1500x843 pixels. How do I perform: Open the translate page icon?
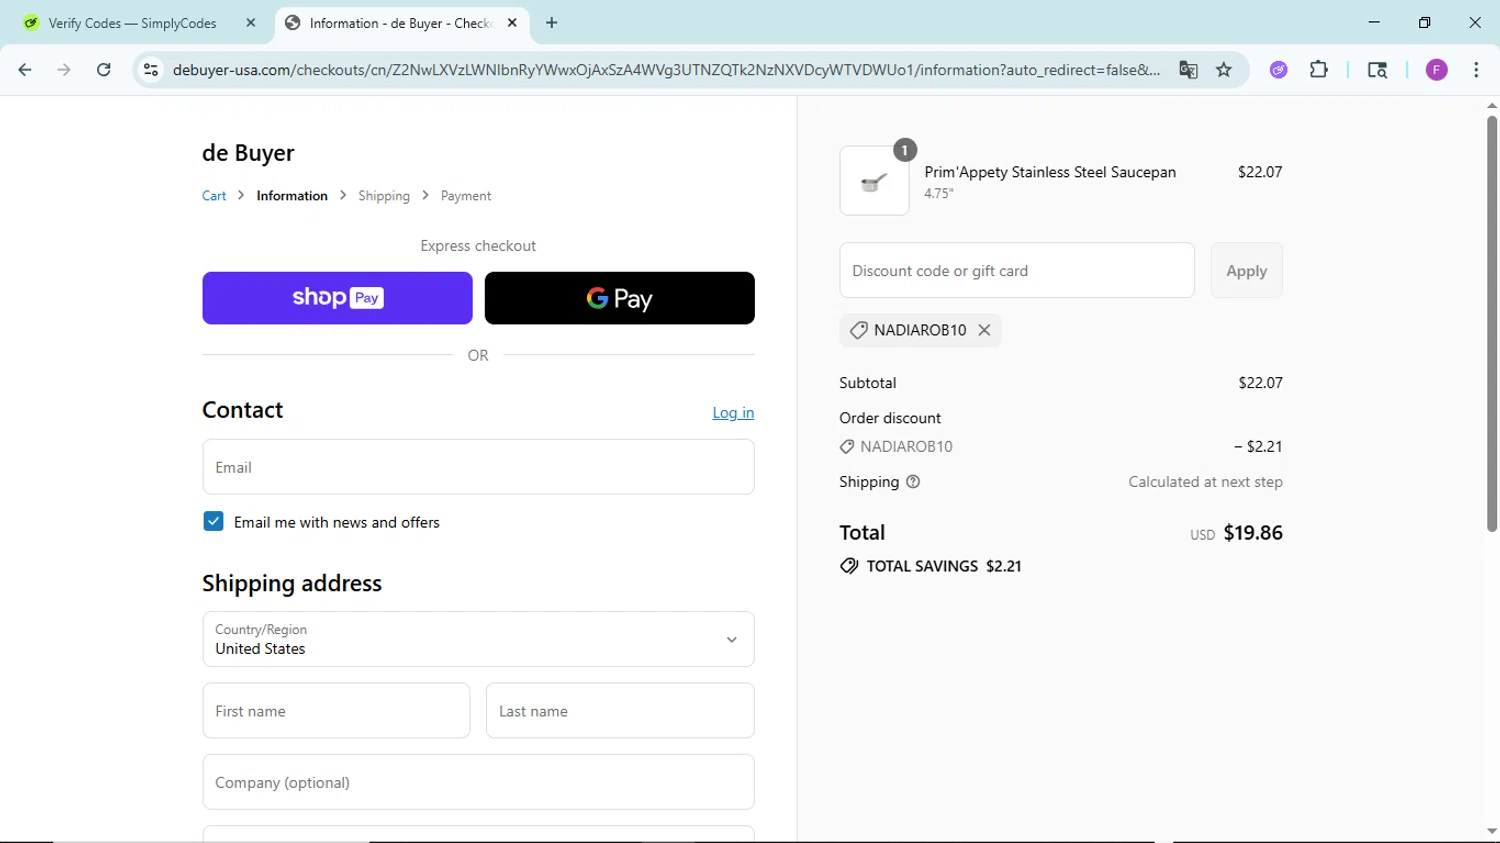coord(1188,70)
